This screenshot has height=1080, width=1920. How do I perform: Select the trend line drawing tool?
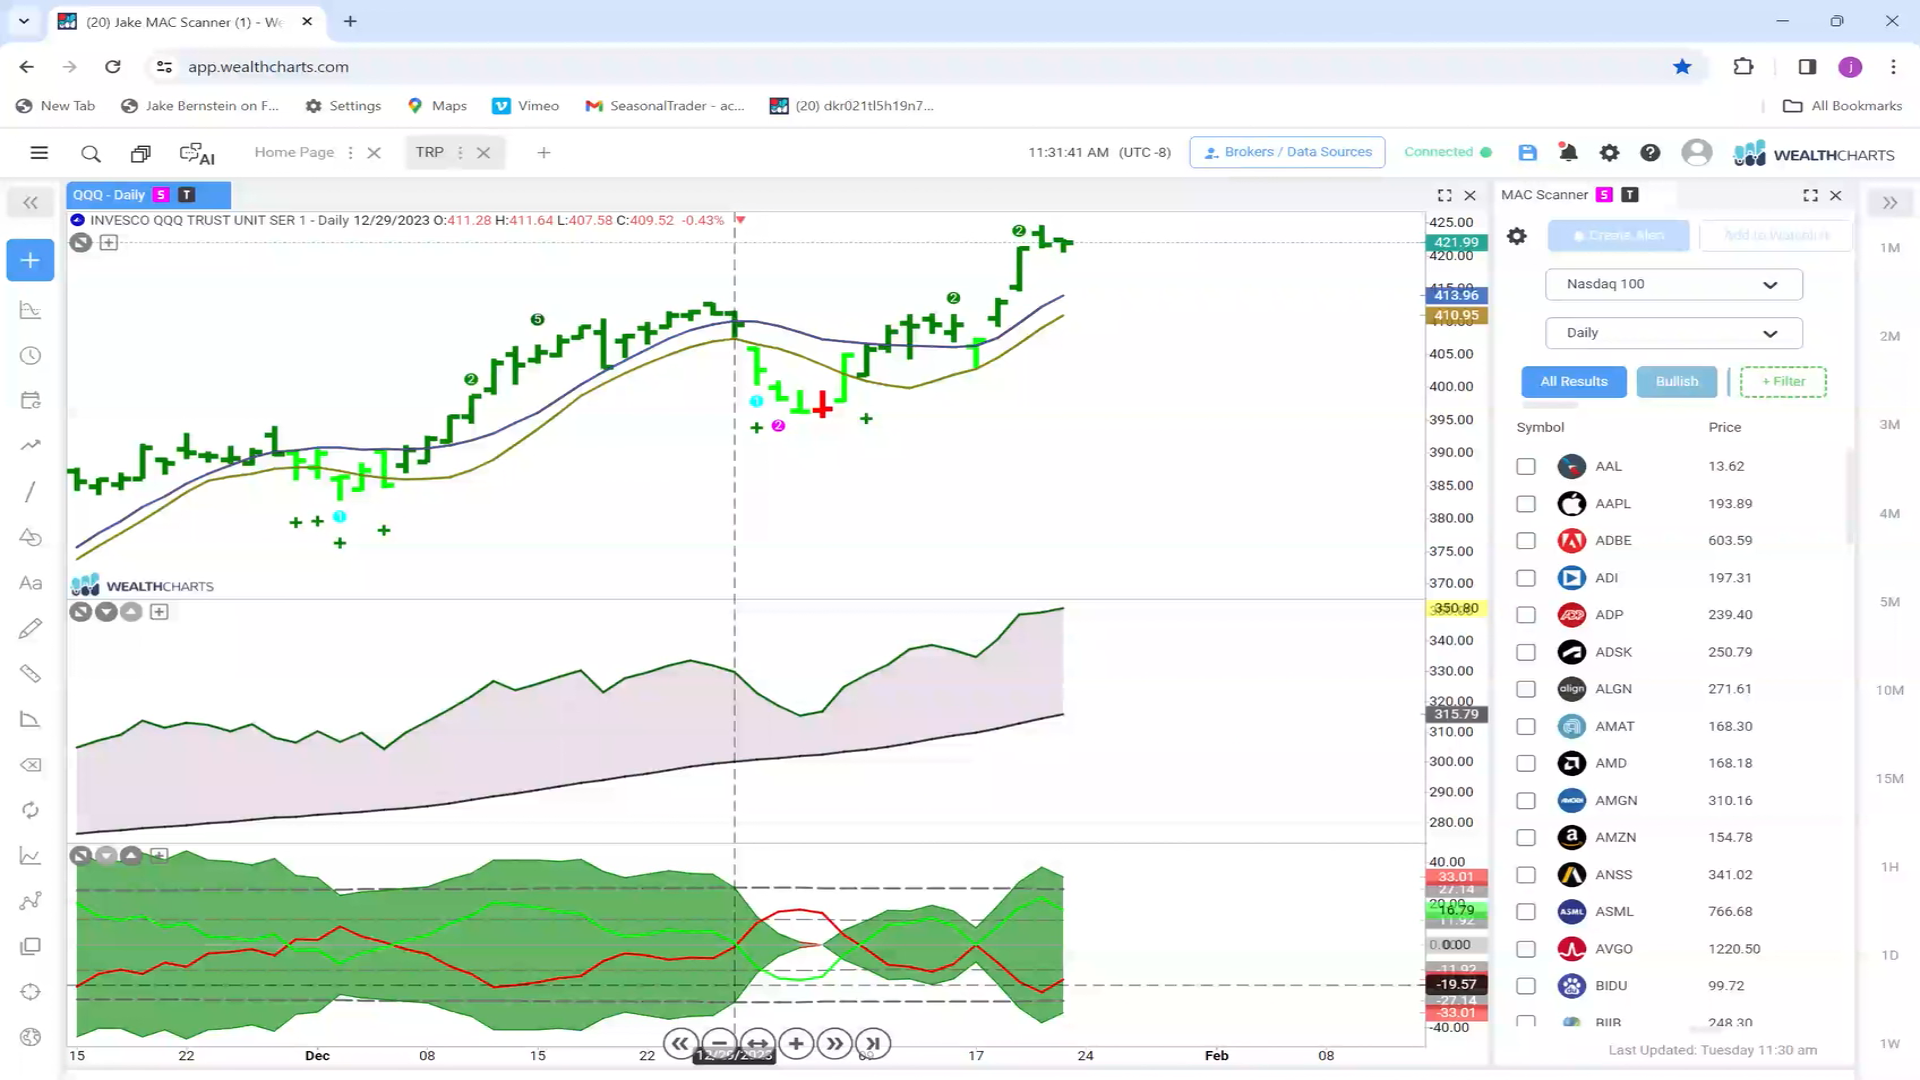coord(30,491)
